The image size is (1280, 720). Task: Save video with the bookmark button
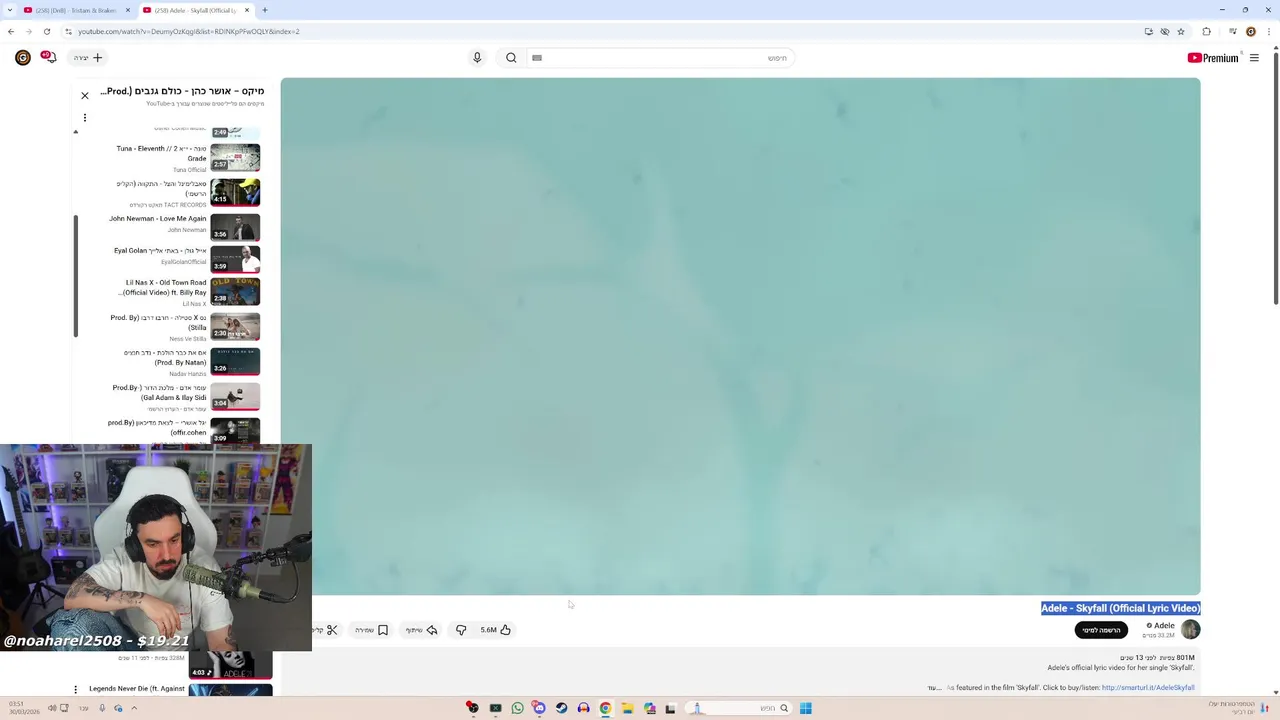coord(372,630)
